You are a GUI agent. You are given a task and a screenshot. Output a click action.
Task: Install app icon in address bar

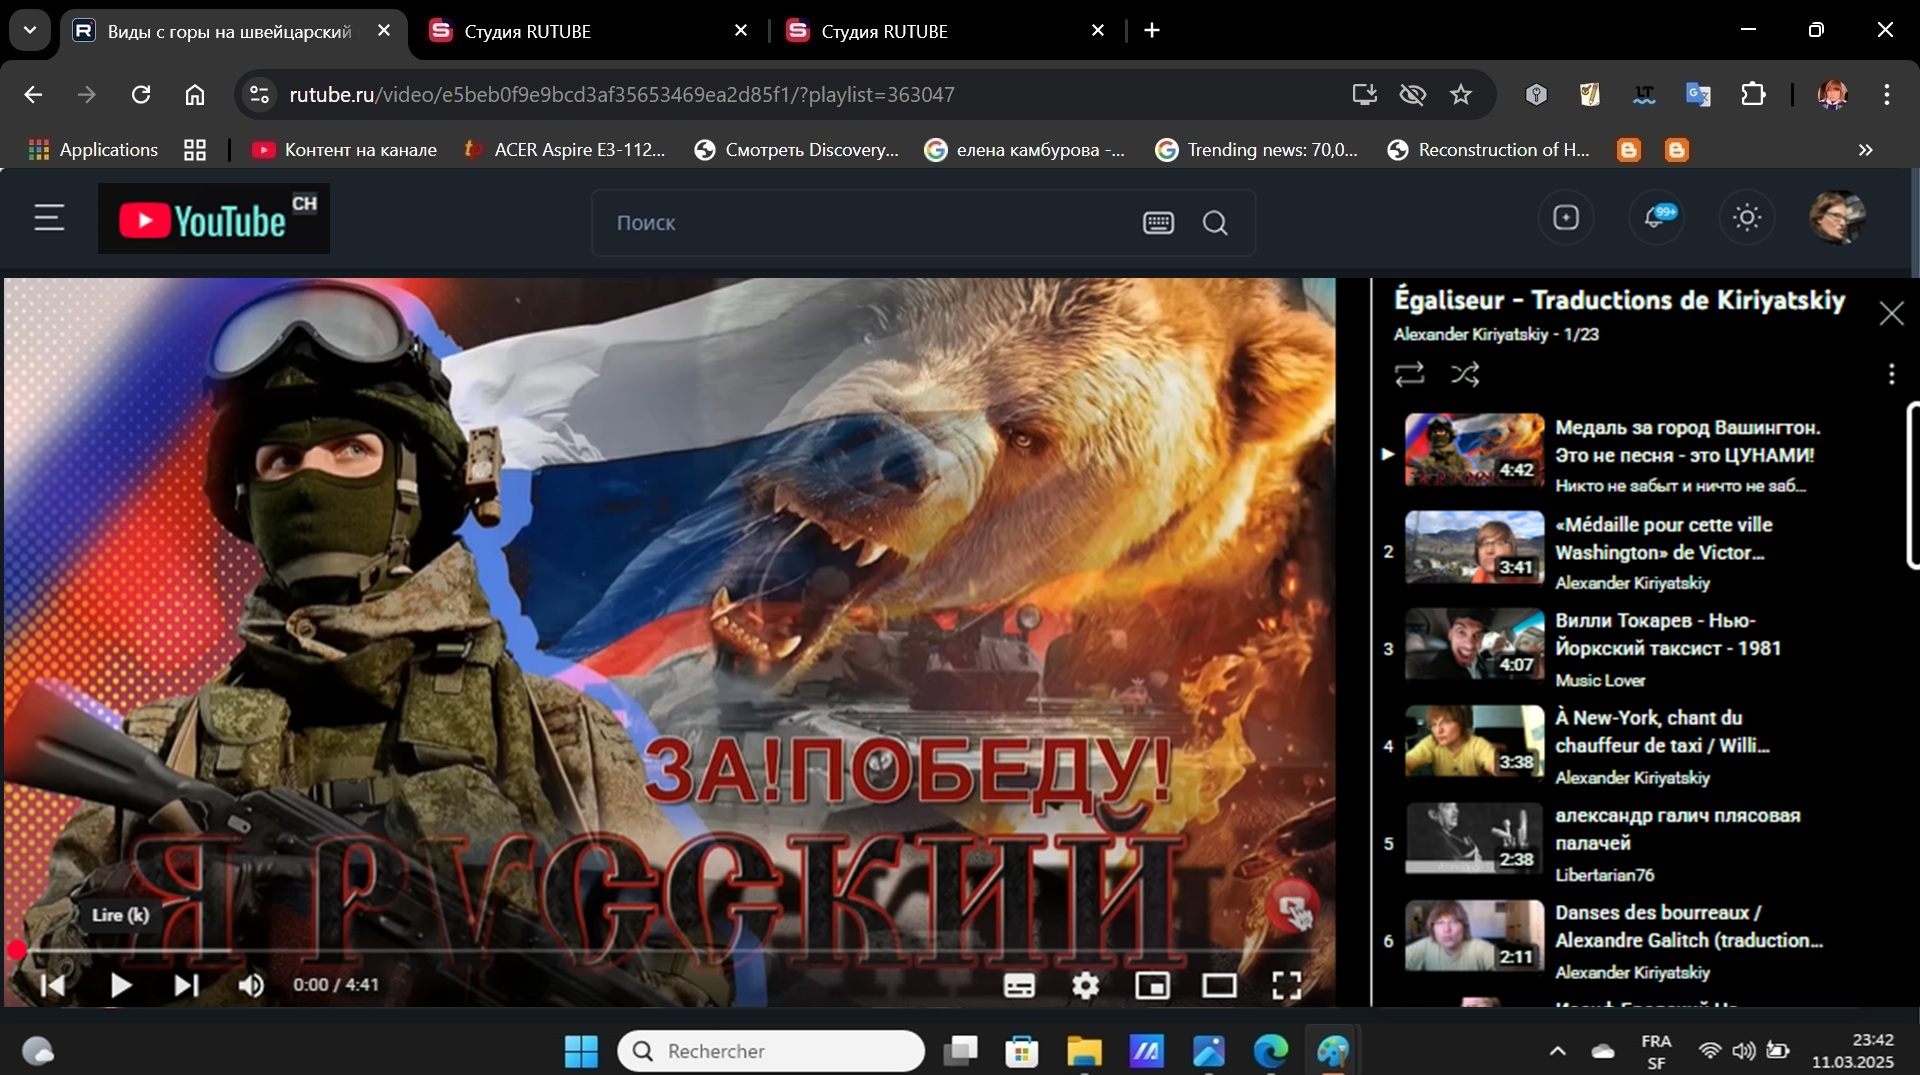(1364, 95)
